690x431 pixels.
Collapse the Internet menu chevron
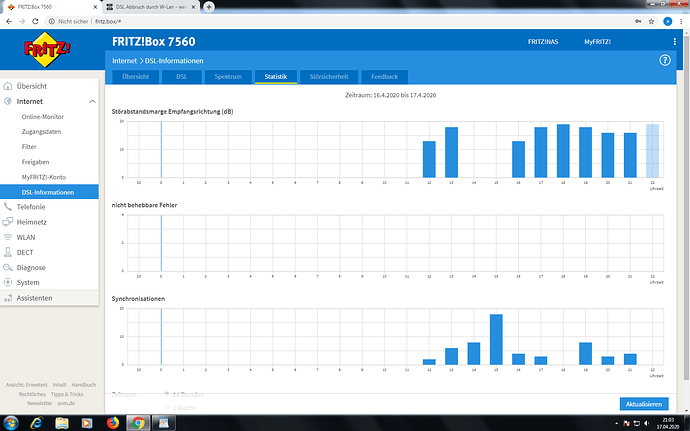92,101
